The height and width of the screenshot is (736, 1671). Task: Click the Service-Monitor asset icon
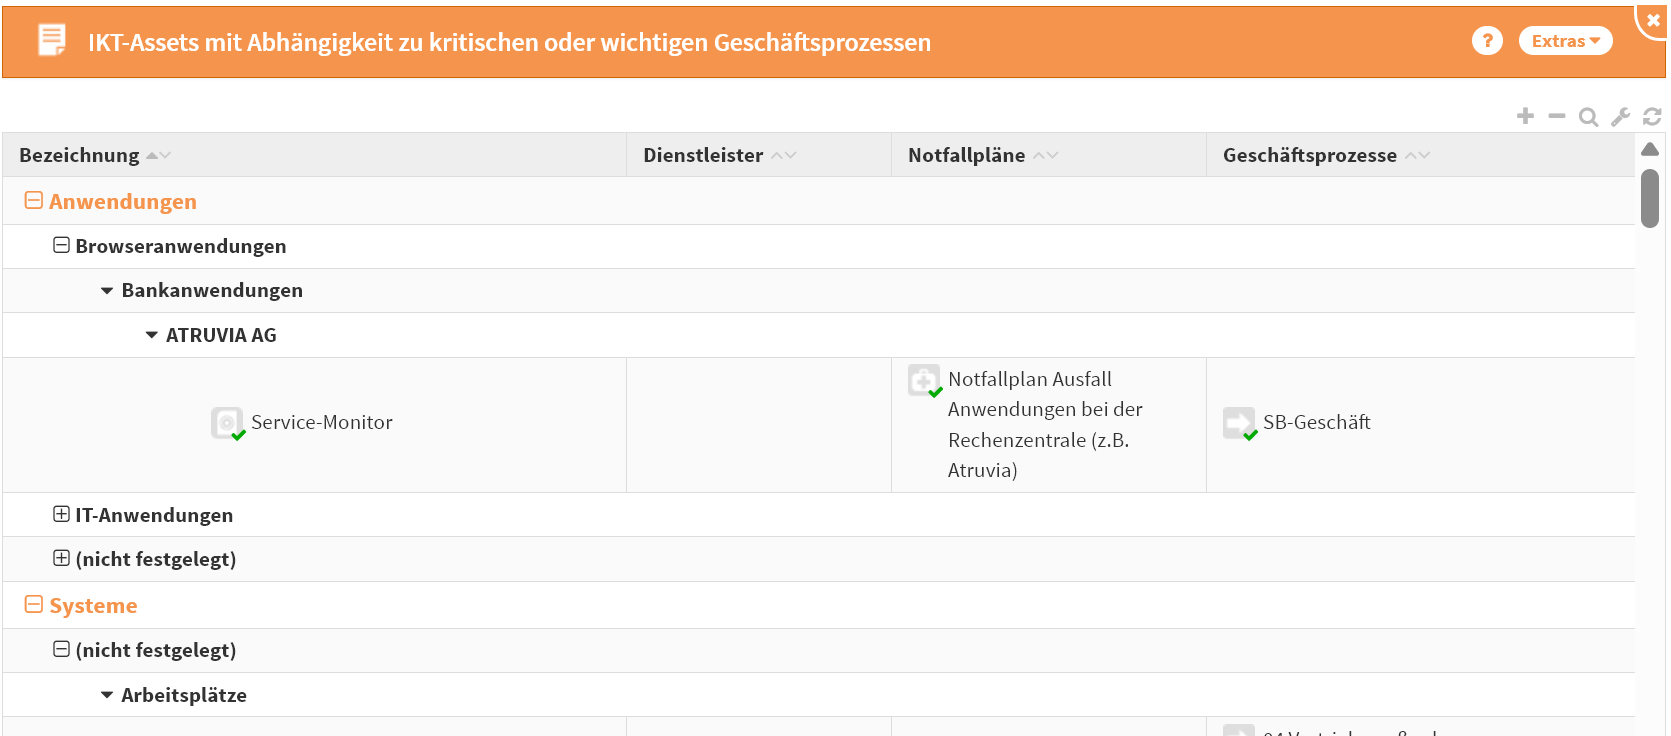tap(227, 423)
